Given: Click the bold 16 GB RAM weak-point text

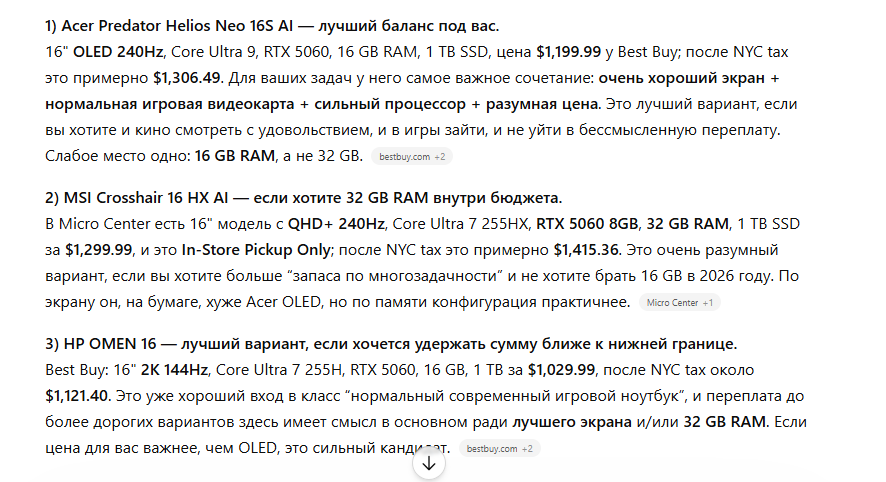Looking at the screenshot, I should pyautogui.click(x=234, y=155).
